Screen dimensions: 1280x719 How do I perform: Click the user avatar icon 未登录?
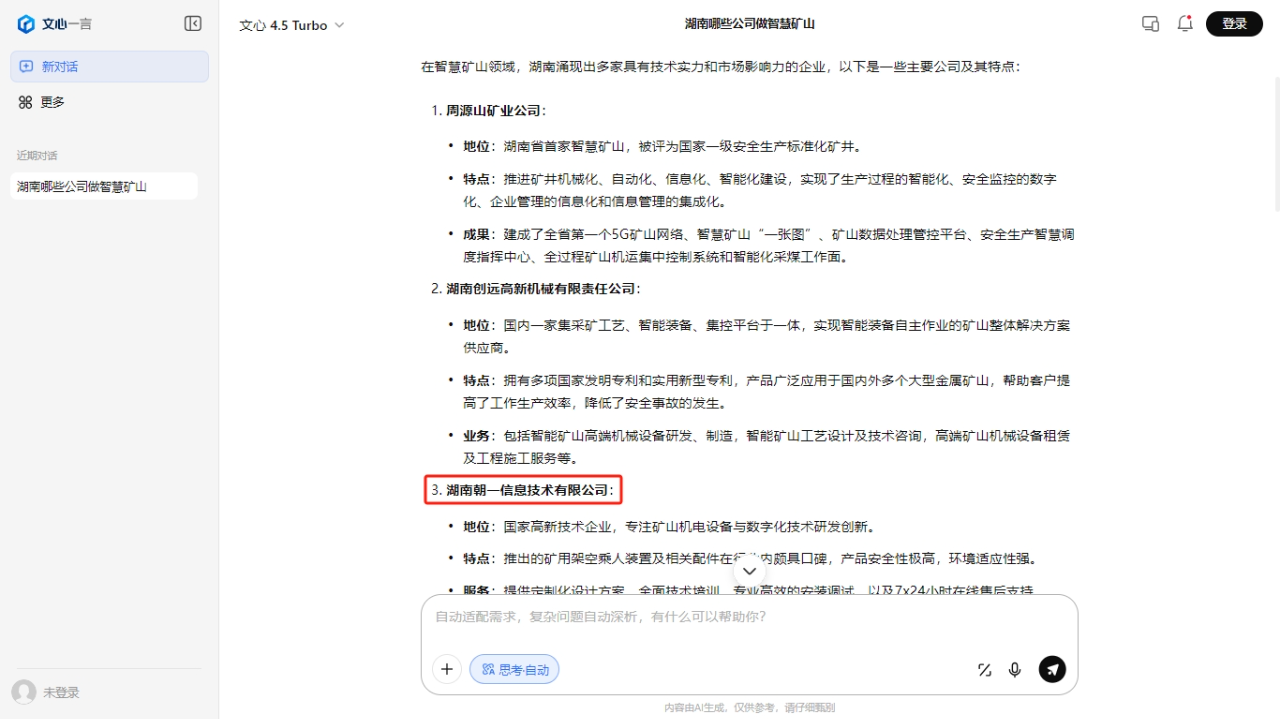click(x=24, y=692)
